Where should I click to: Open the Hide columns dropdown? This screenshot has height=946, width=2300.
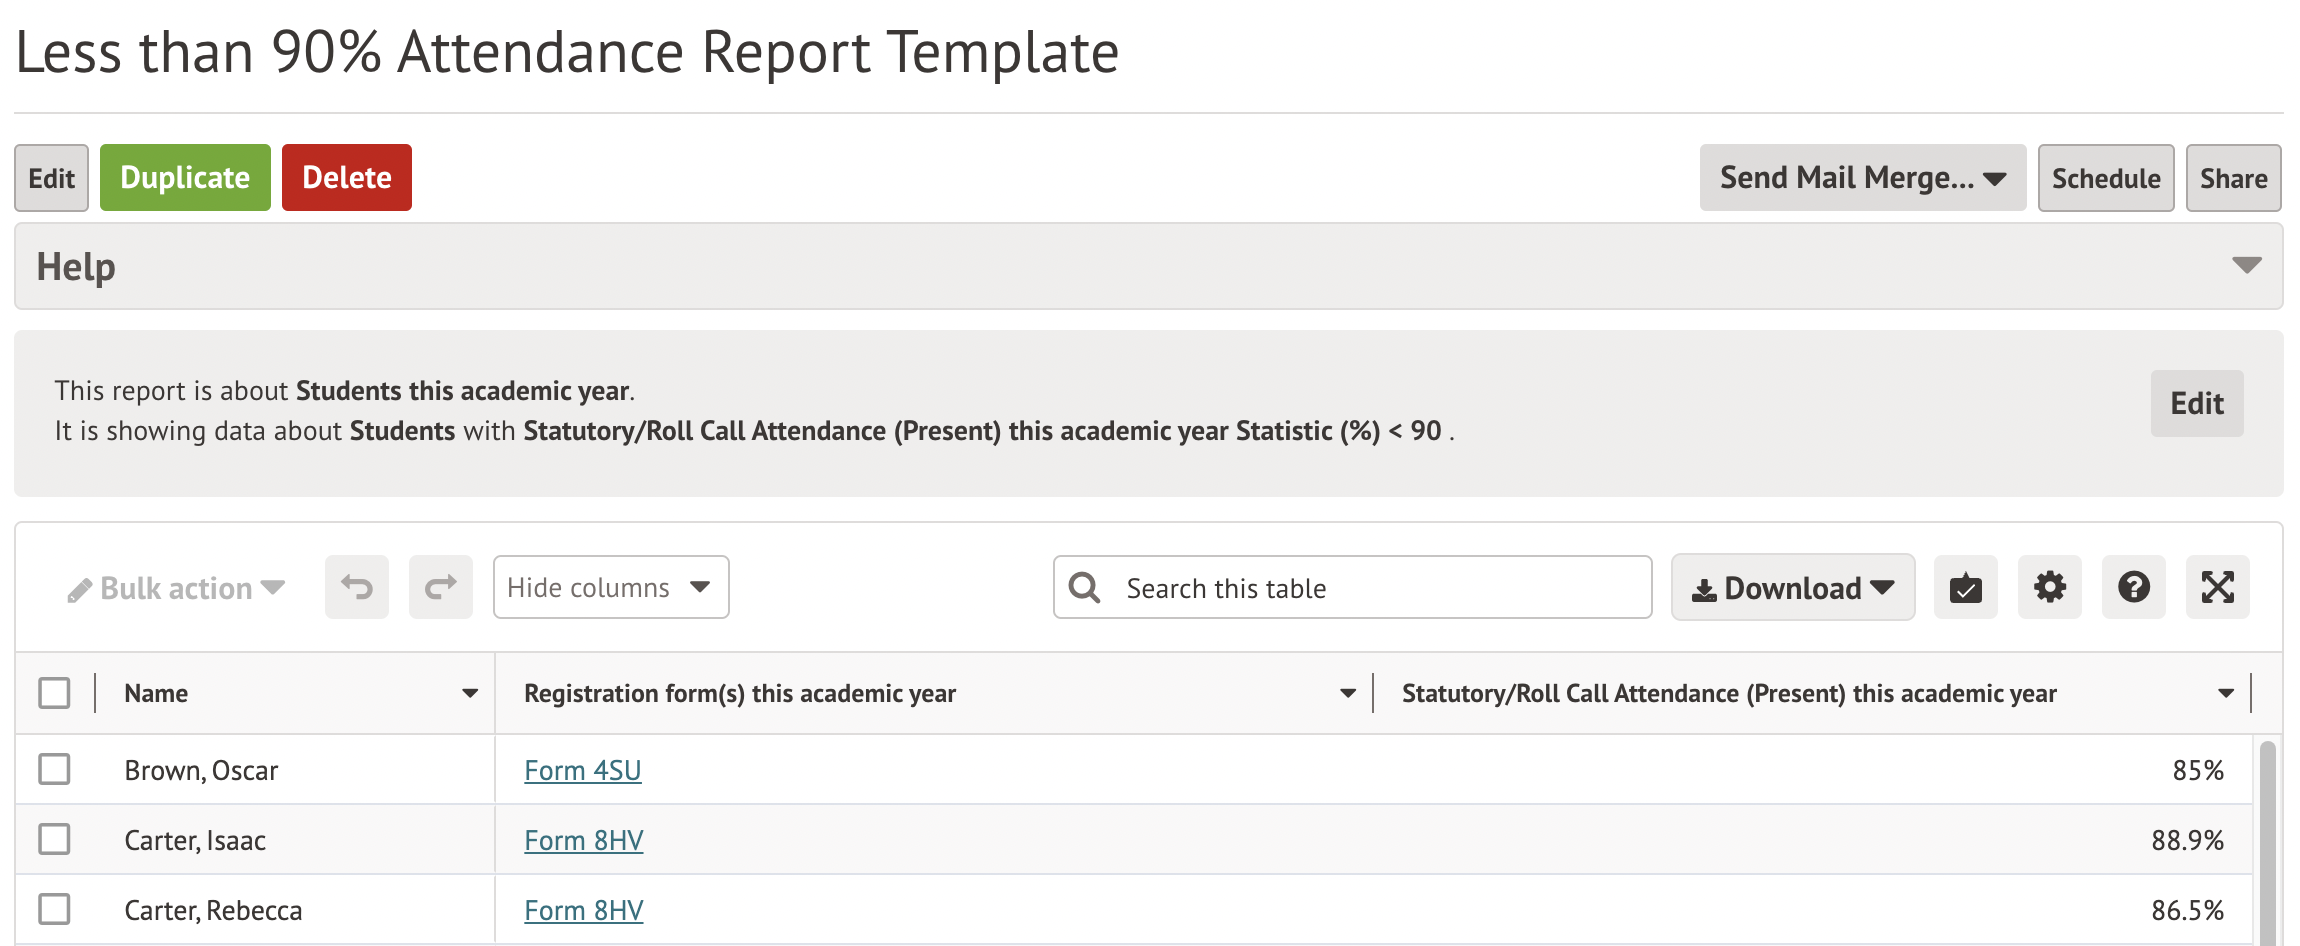point(610,587)
